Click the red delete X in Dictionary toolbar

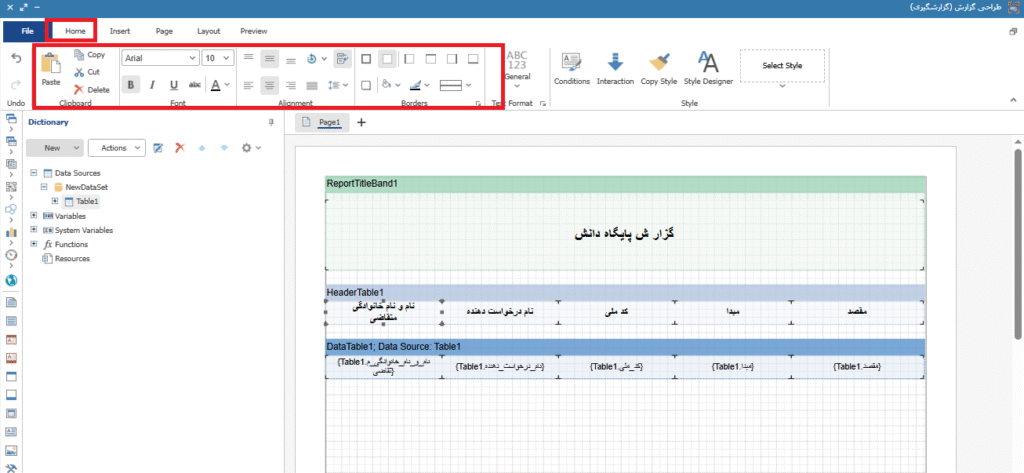[x=180, y=148]
